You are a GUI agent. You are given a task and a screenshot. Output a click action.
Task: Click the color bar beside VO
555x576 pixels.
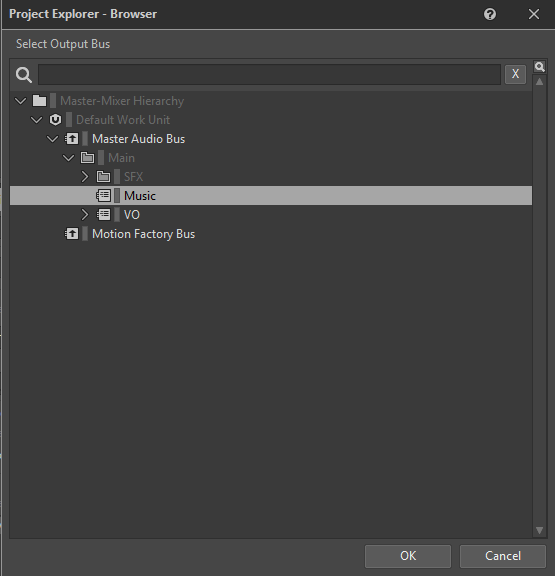(117, 215)
